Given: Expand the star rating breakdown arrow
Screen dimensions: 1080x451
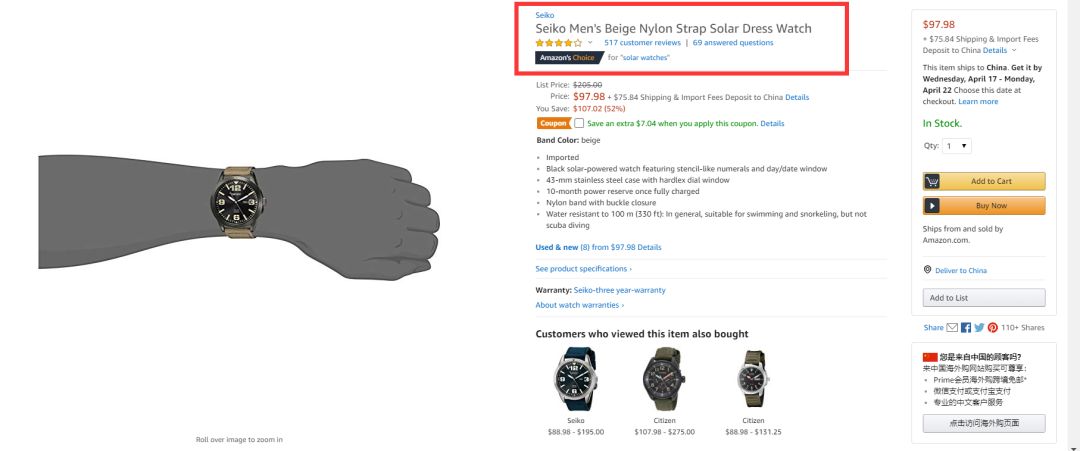Looking at the screenshot, I should click(590, 43).
